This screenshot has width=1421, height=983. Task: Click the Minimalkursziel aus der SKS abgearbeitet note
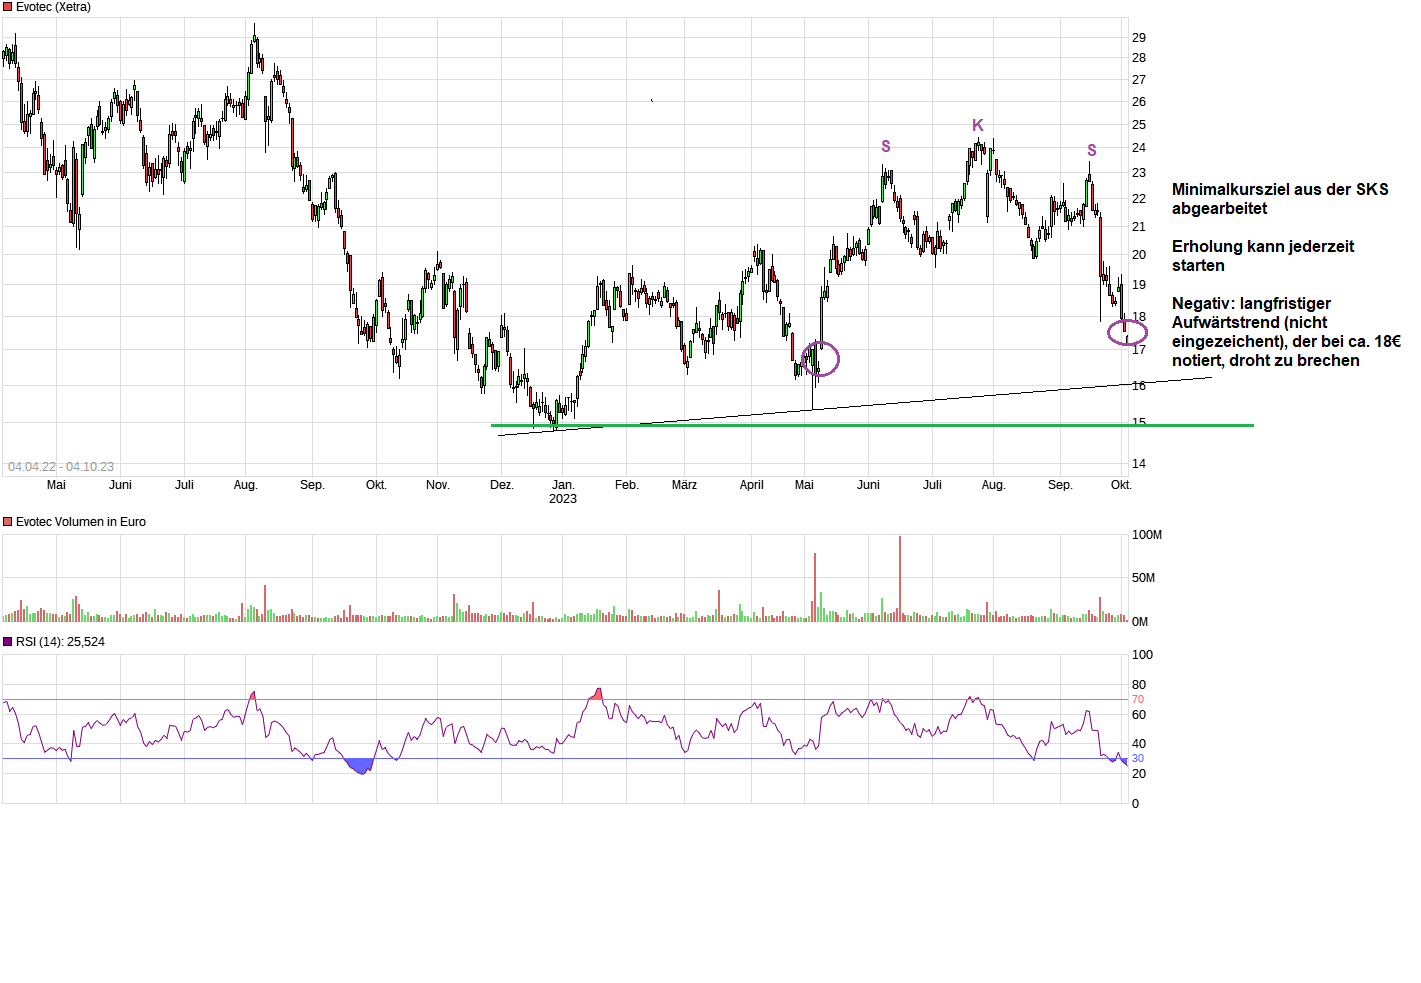1280,199
